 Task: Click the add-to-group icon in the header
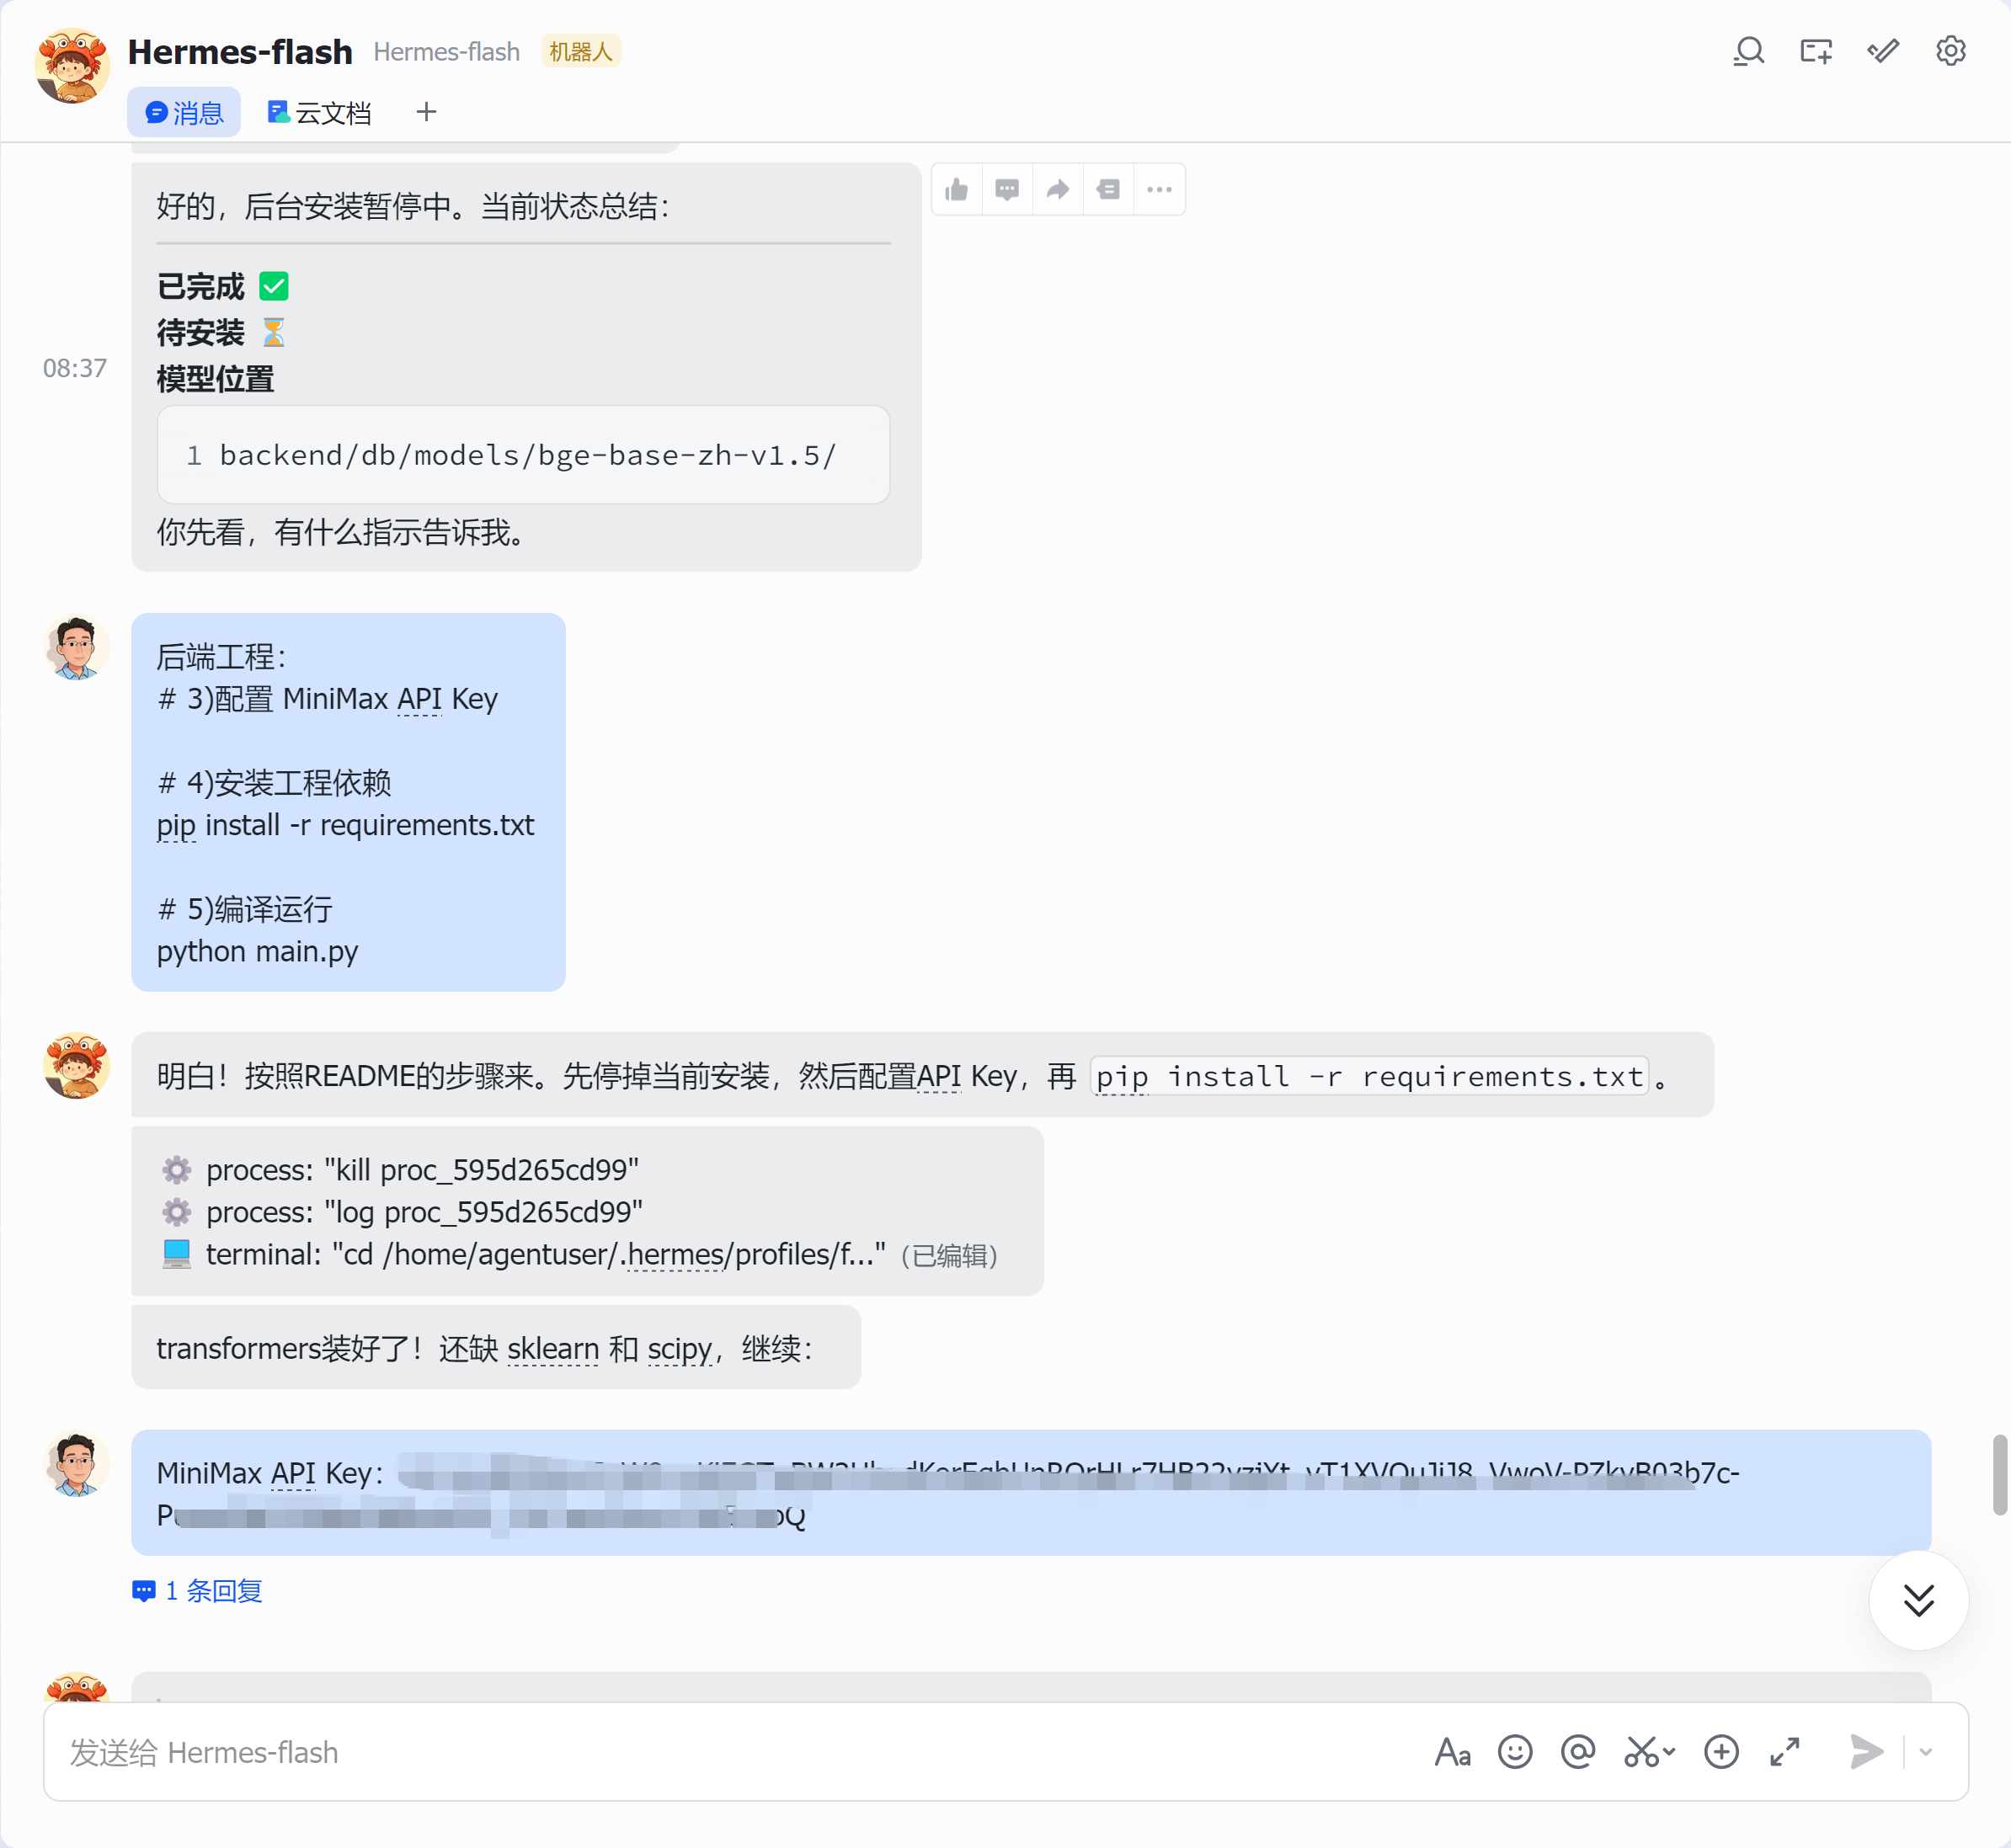tap(1816, 51)
